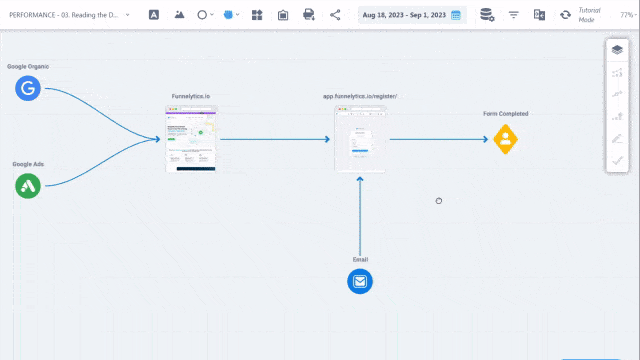Select the circle shape tool
The image size is (640, 360).
(202, 15)
